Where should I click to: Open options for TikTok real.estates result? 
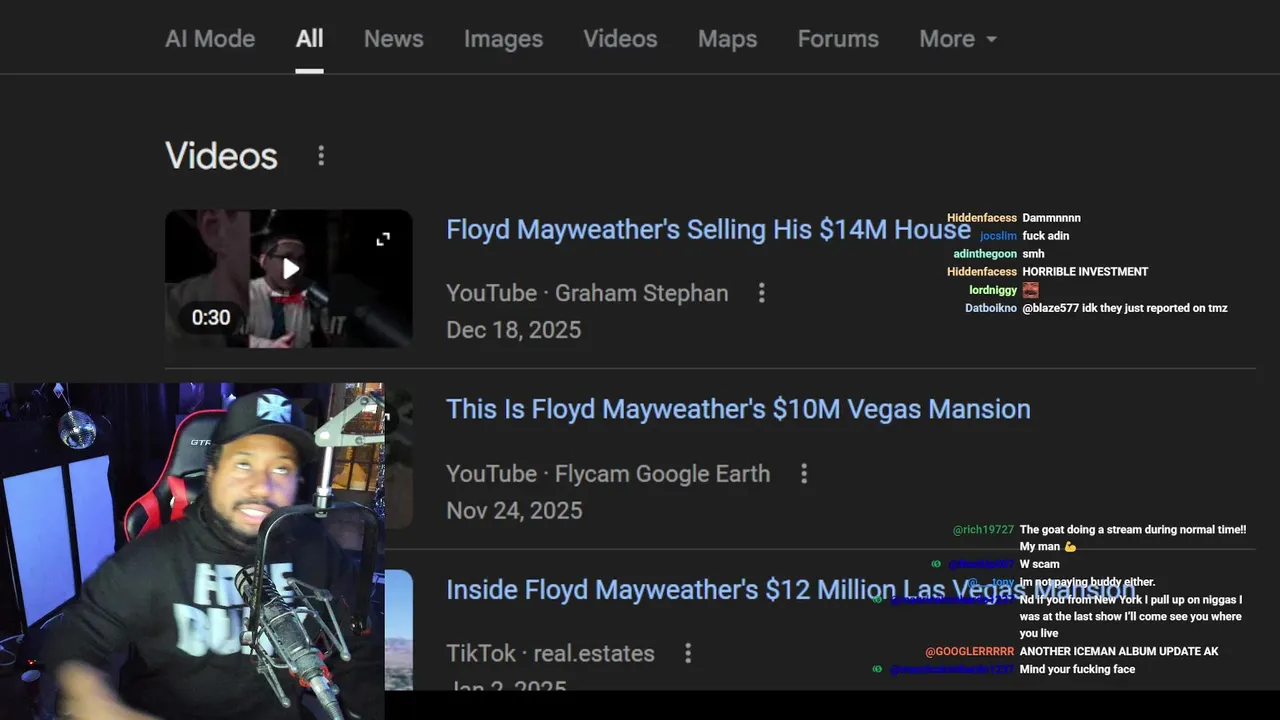click(x=688, y=654)
